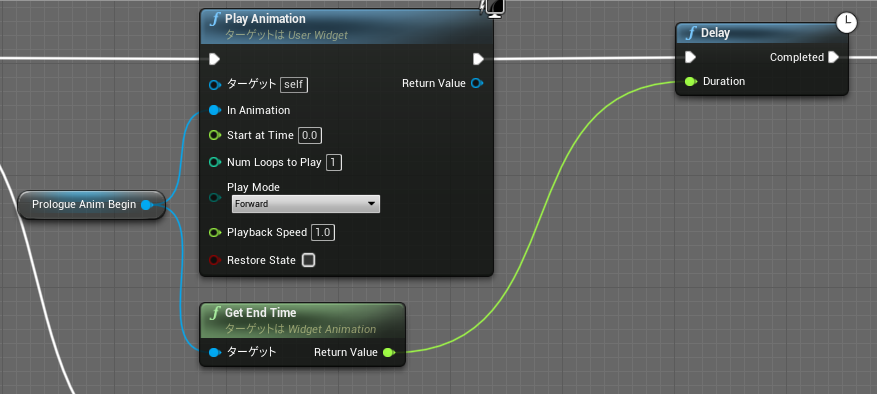Click the Play Mode pin
Viewport: 877px width, 394px height.
(x=215, y=197)
